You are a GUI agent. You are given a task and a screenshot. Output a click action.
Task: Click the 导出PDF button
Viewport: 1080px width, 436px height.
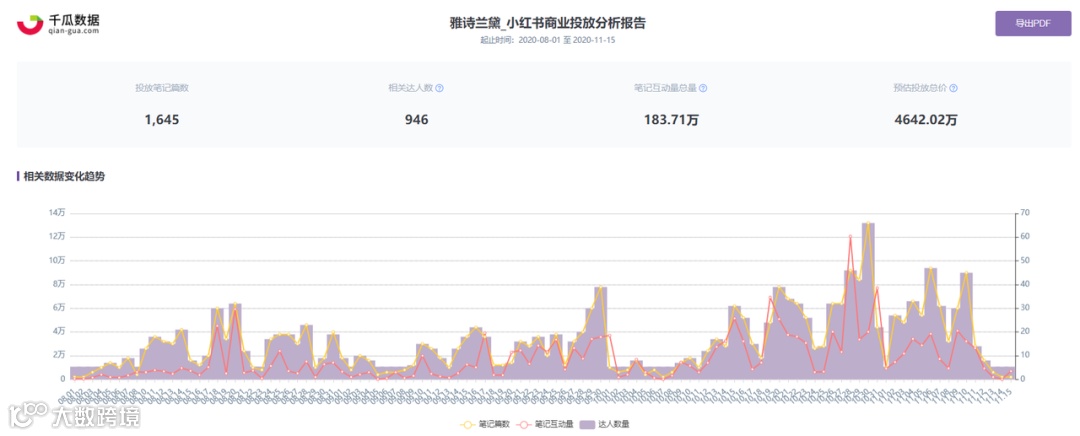coord(1032,23)
